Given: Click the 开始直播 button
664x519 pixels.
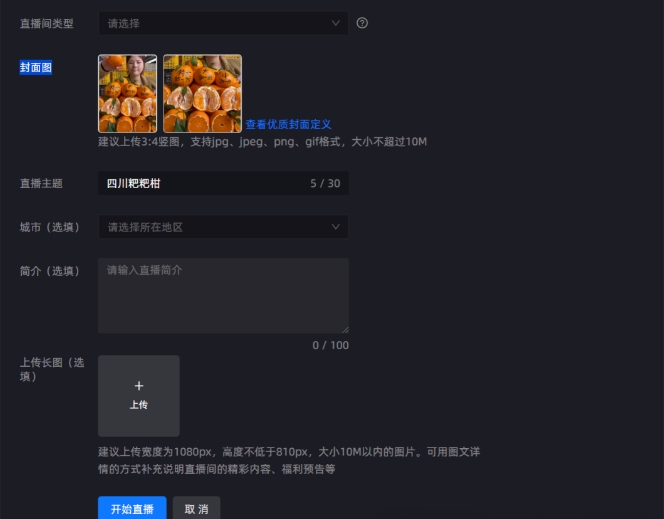Looking at the screenshot, I should (x=132, y=508).
